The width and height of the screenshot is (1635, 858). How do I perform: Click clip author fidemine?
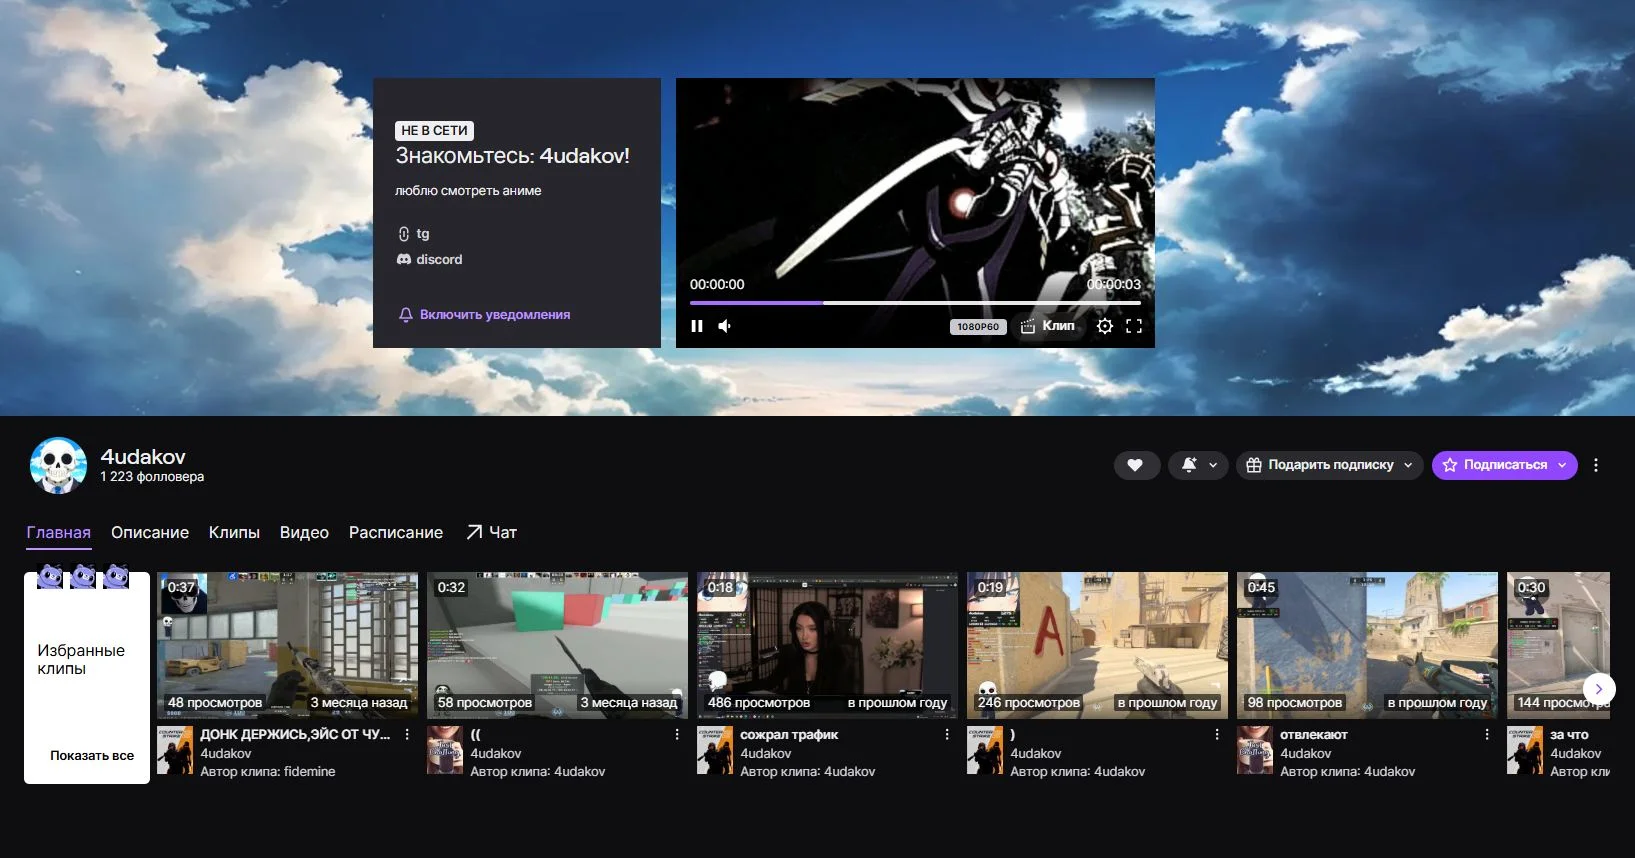309,772
